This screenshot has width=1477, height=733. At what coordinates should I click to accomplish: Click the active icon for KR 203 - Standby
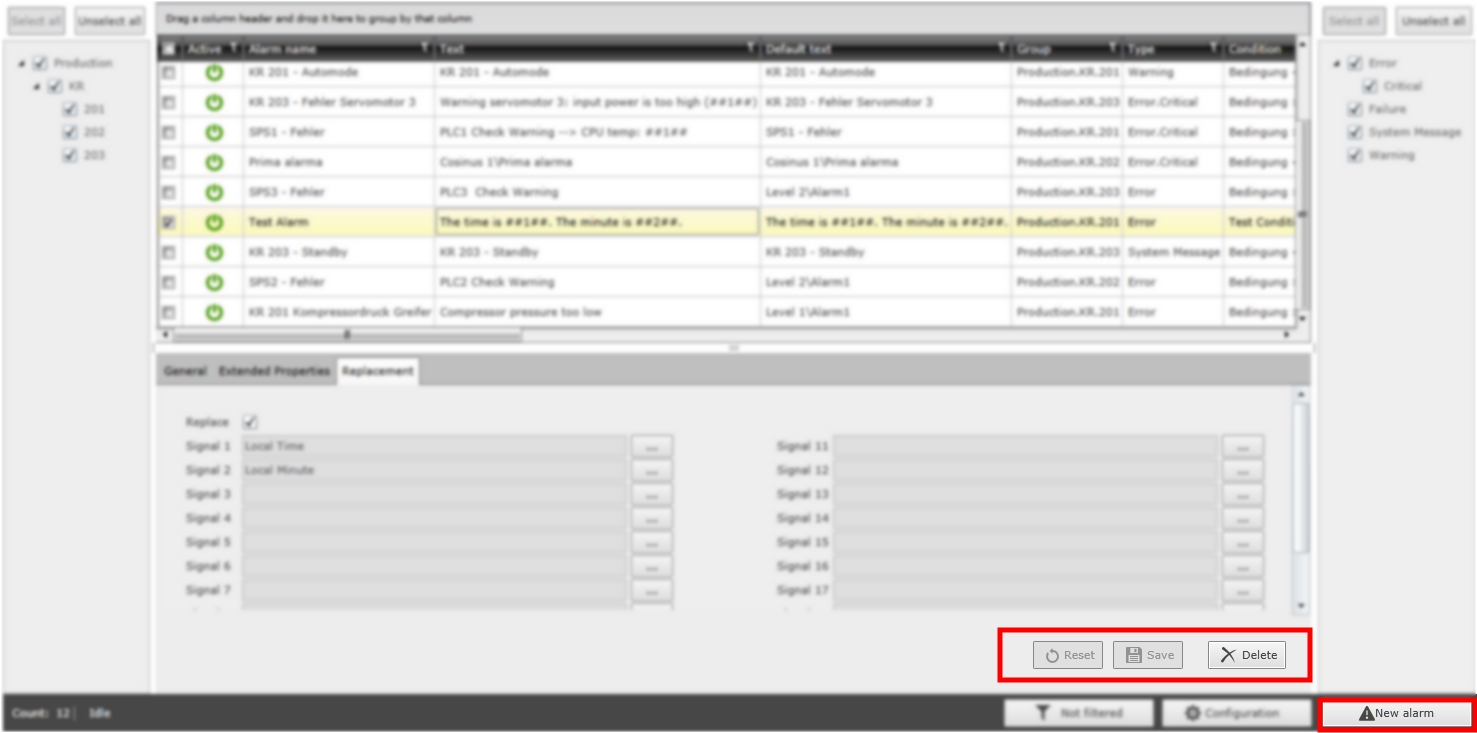213,252
